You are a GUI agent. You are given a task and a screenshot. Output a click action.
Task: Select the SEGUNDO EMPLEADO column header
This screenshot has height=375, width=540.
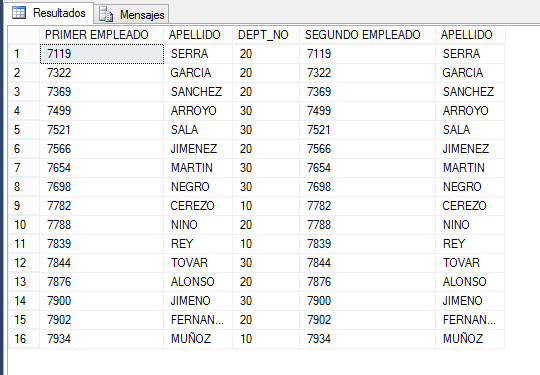[x=367, y=35]
